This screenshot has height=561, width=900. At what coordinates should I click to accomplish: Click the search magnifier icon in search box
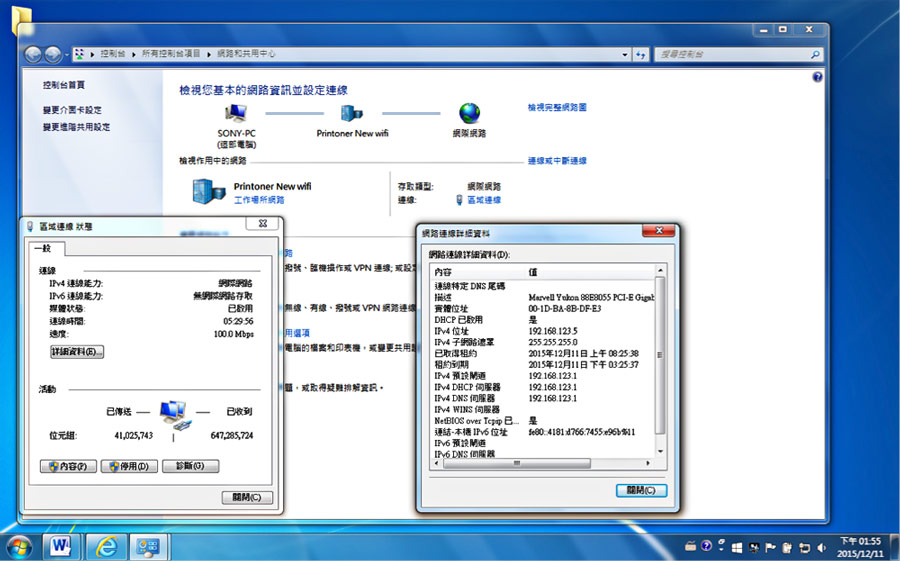point(814,55)
